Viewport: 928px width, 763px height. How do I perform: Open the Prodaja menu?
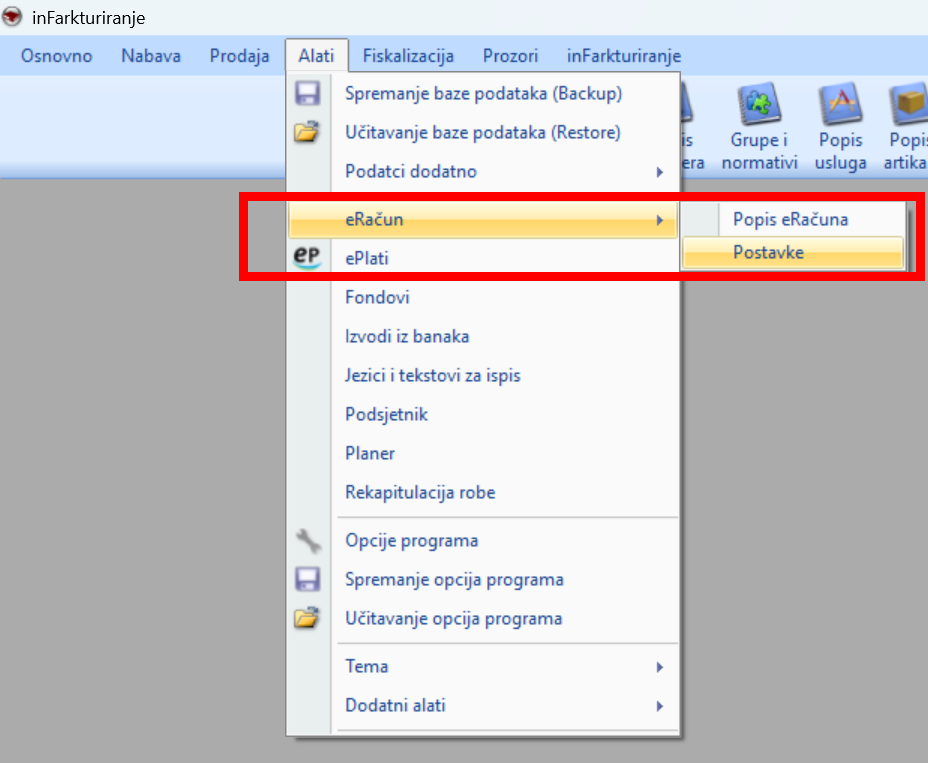[x=239, y=56]
